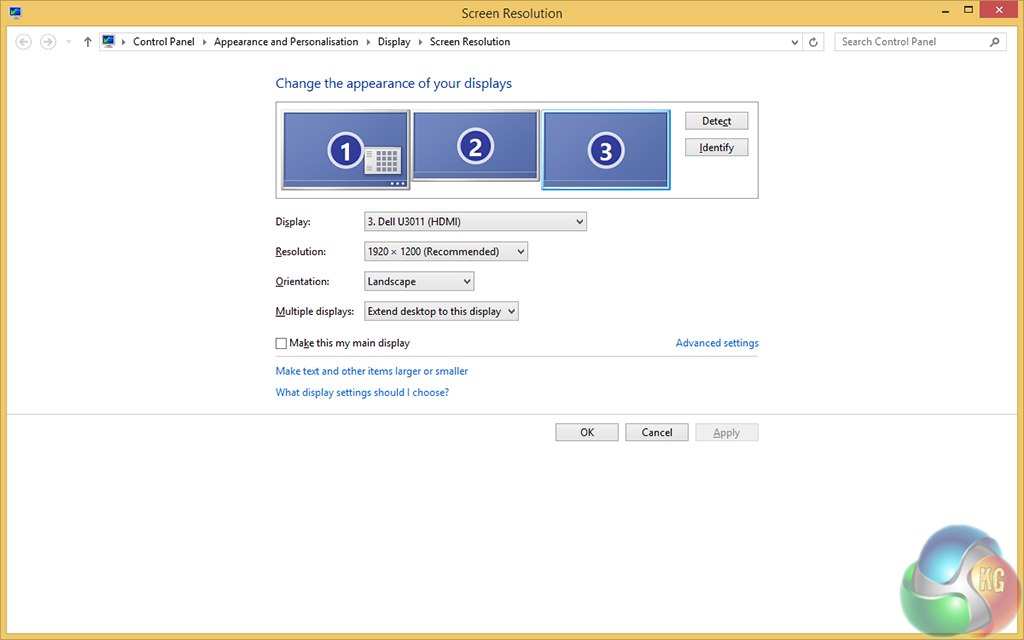Click 'Appearance and Personalisation' breadcrumb

coord(286,42)
